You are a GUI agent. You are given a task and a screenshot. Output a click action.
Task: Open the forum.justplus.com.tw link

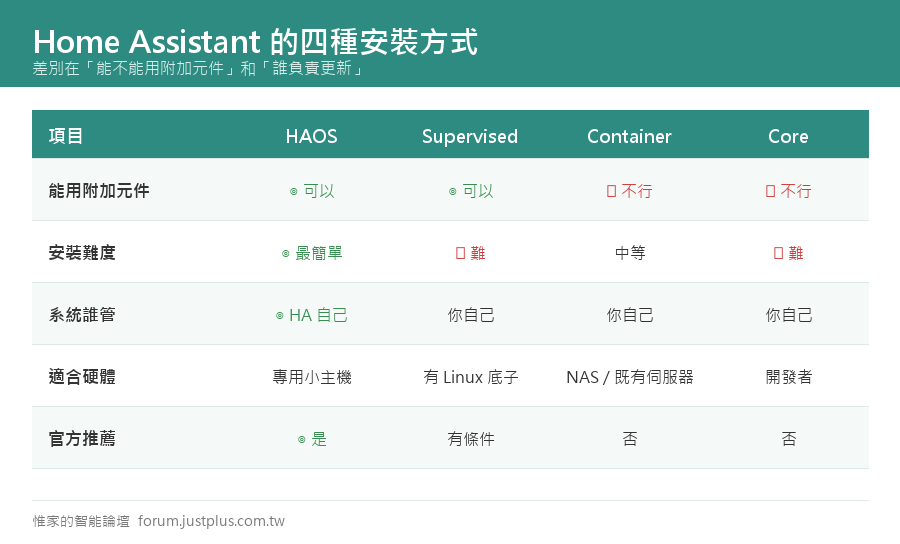pyautogui.click(x=211, y=521)
